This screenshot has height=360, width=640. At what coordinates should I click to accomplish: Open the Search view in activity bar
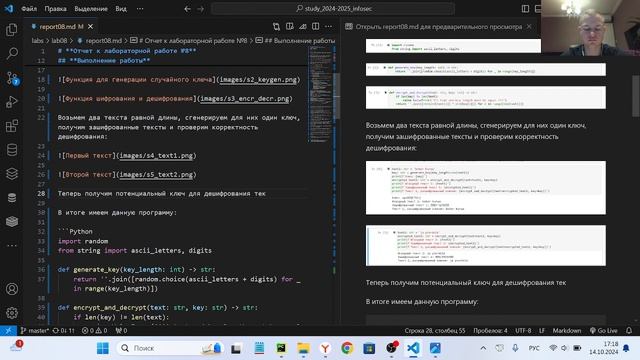(12, 53)
